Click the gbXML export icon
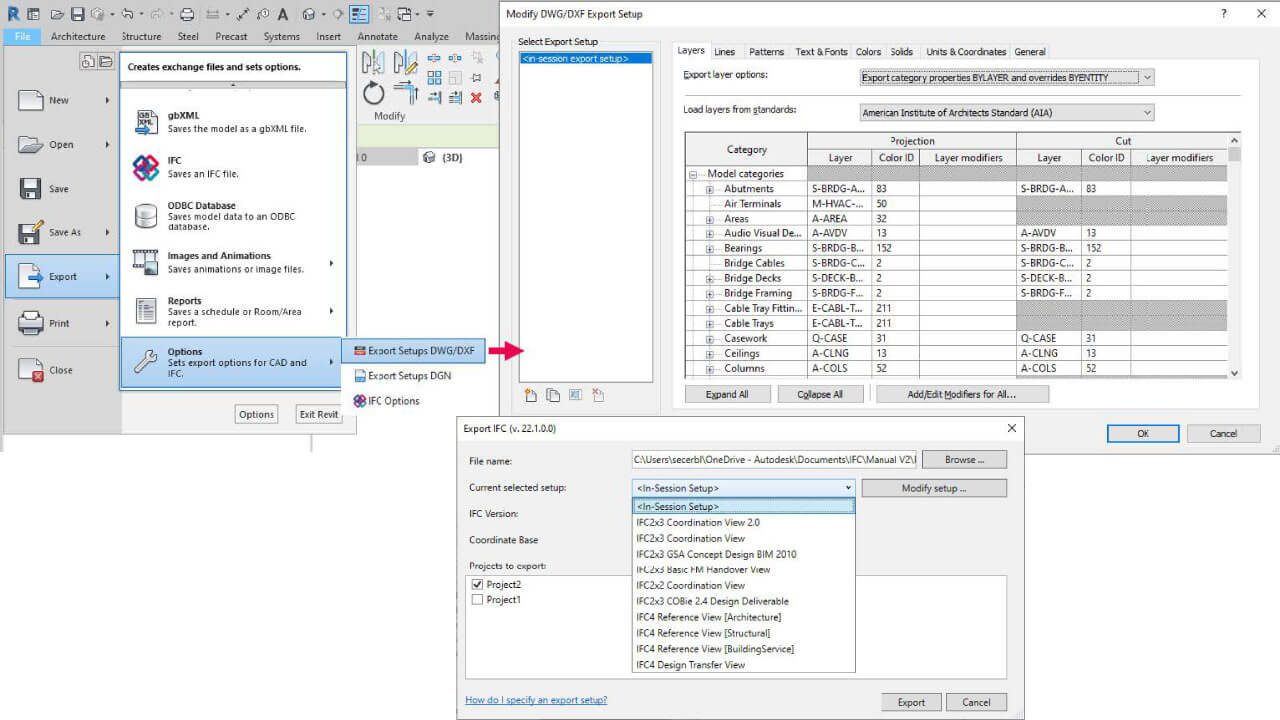 [146, 122]
